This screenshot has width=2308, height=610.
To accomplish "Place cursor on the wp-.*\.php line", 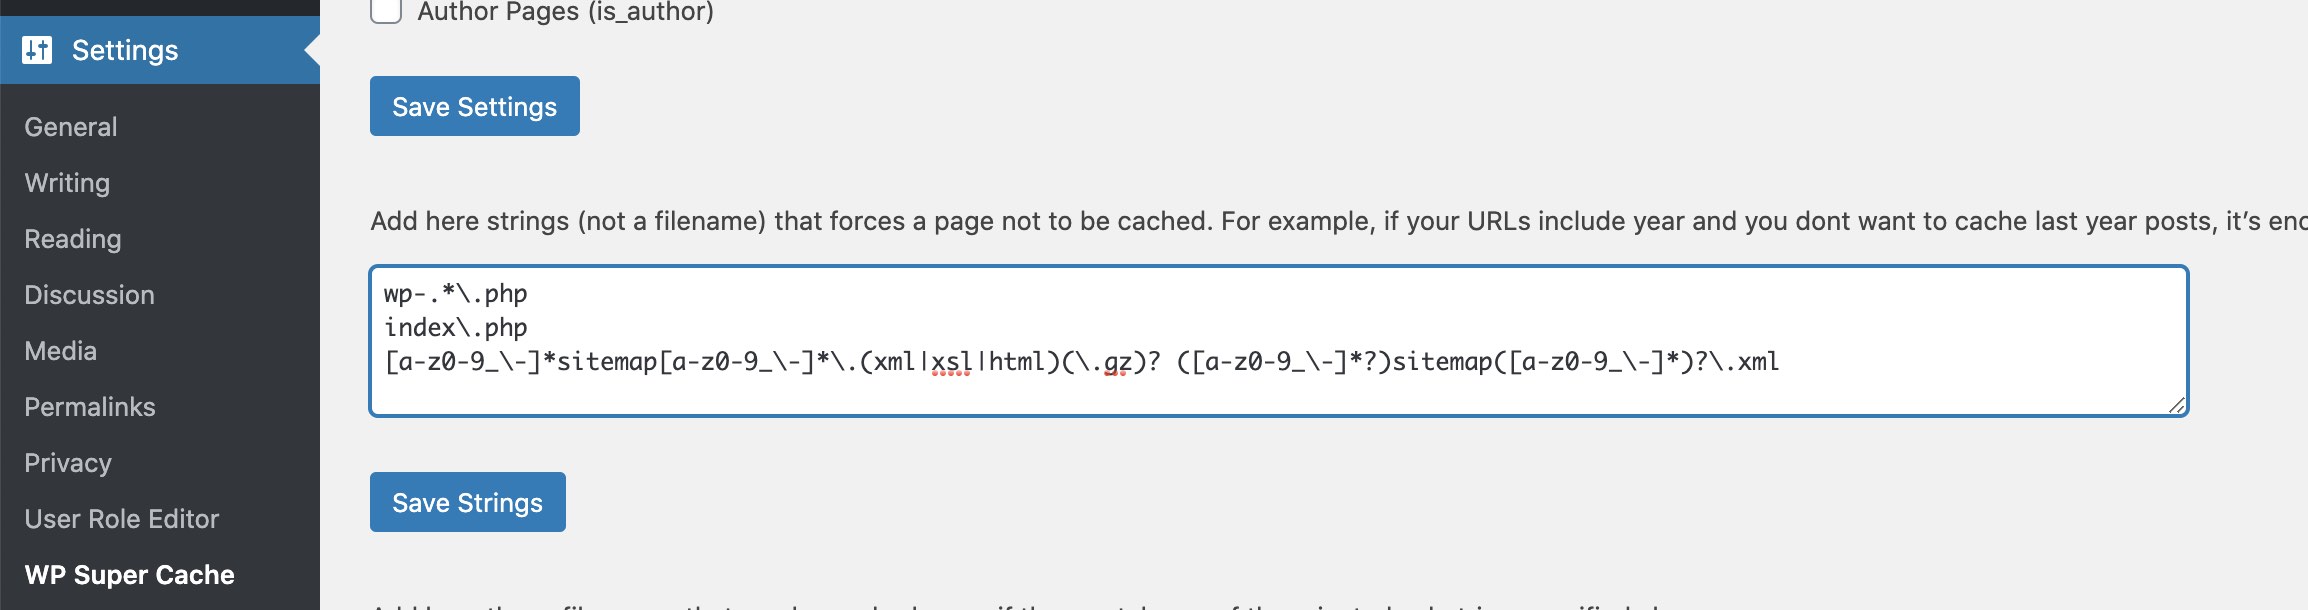I will [x=456, y=294].
